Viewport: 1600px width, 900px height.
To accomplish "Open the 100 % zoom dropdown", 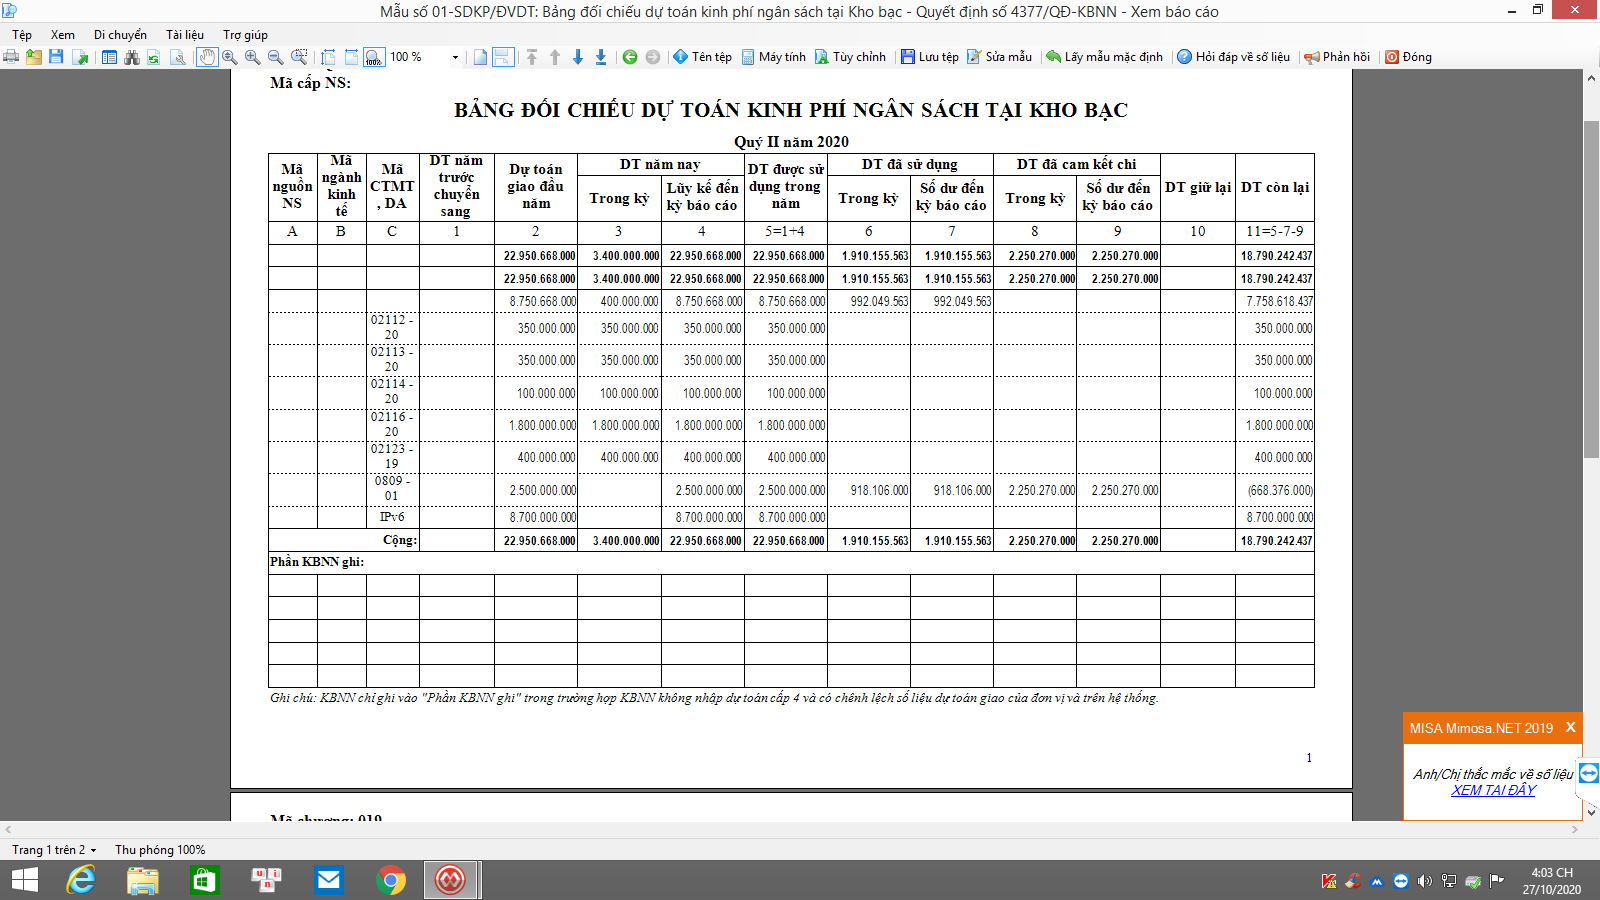I will pos(455,57).
